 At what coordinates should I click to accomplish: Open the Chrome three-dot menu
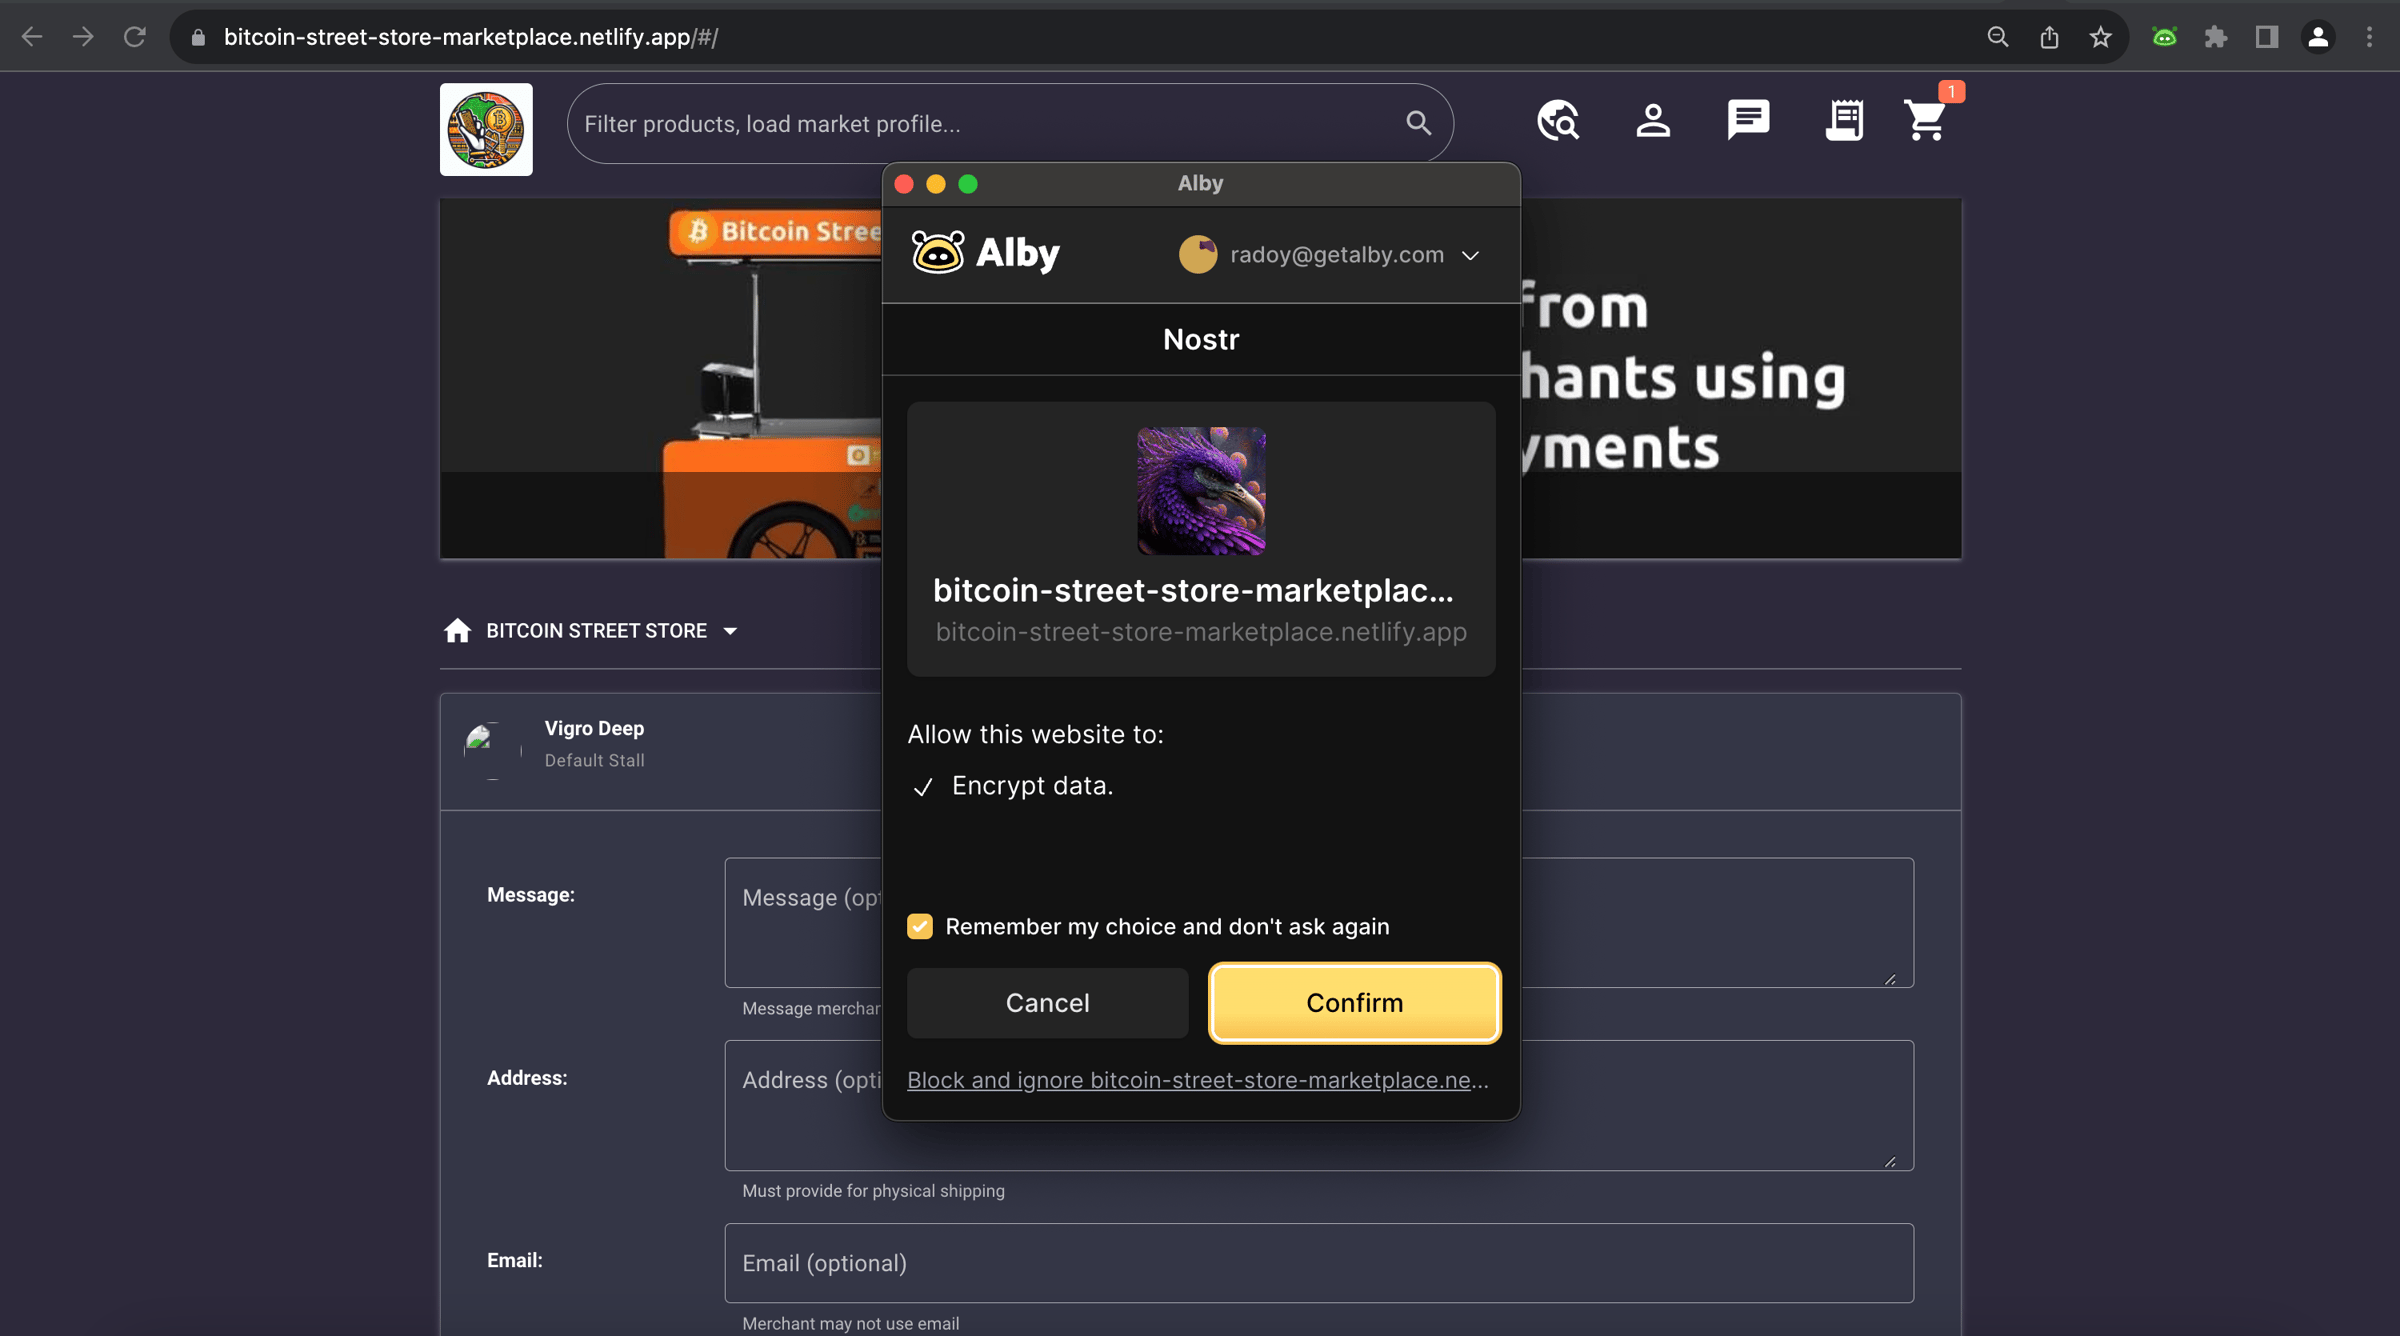pos(2369,37)
